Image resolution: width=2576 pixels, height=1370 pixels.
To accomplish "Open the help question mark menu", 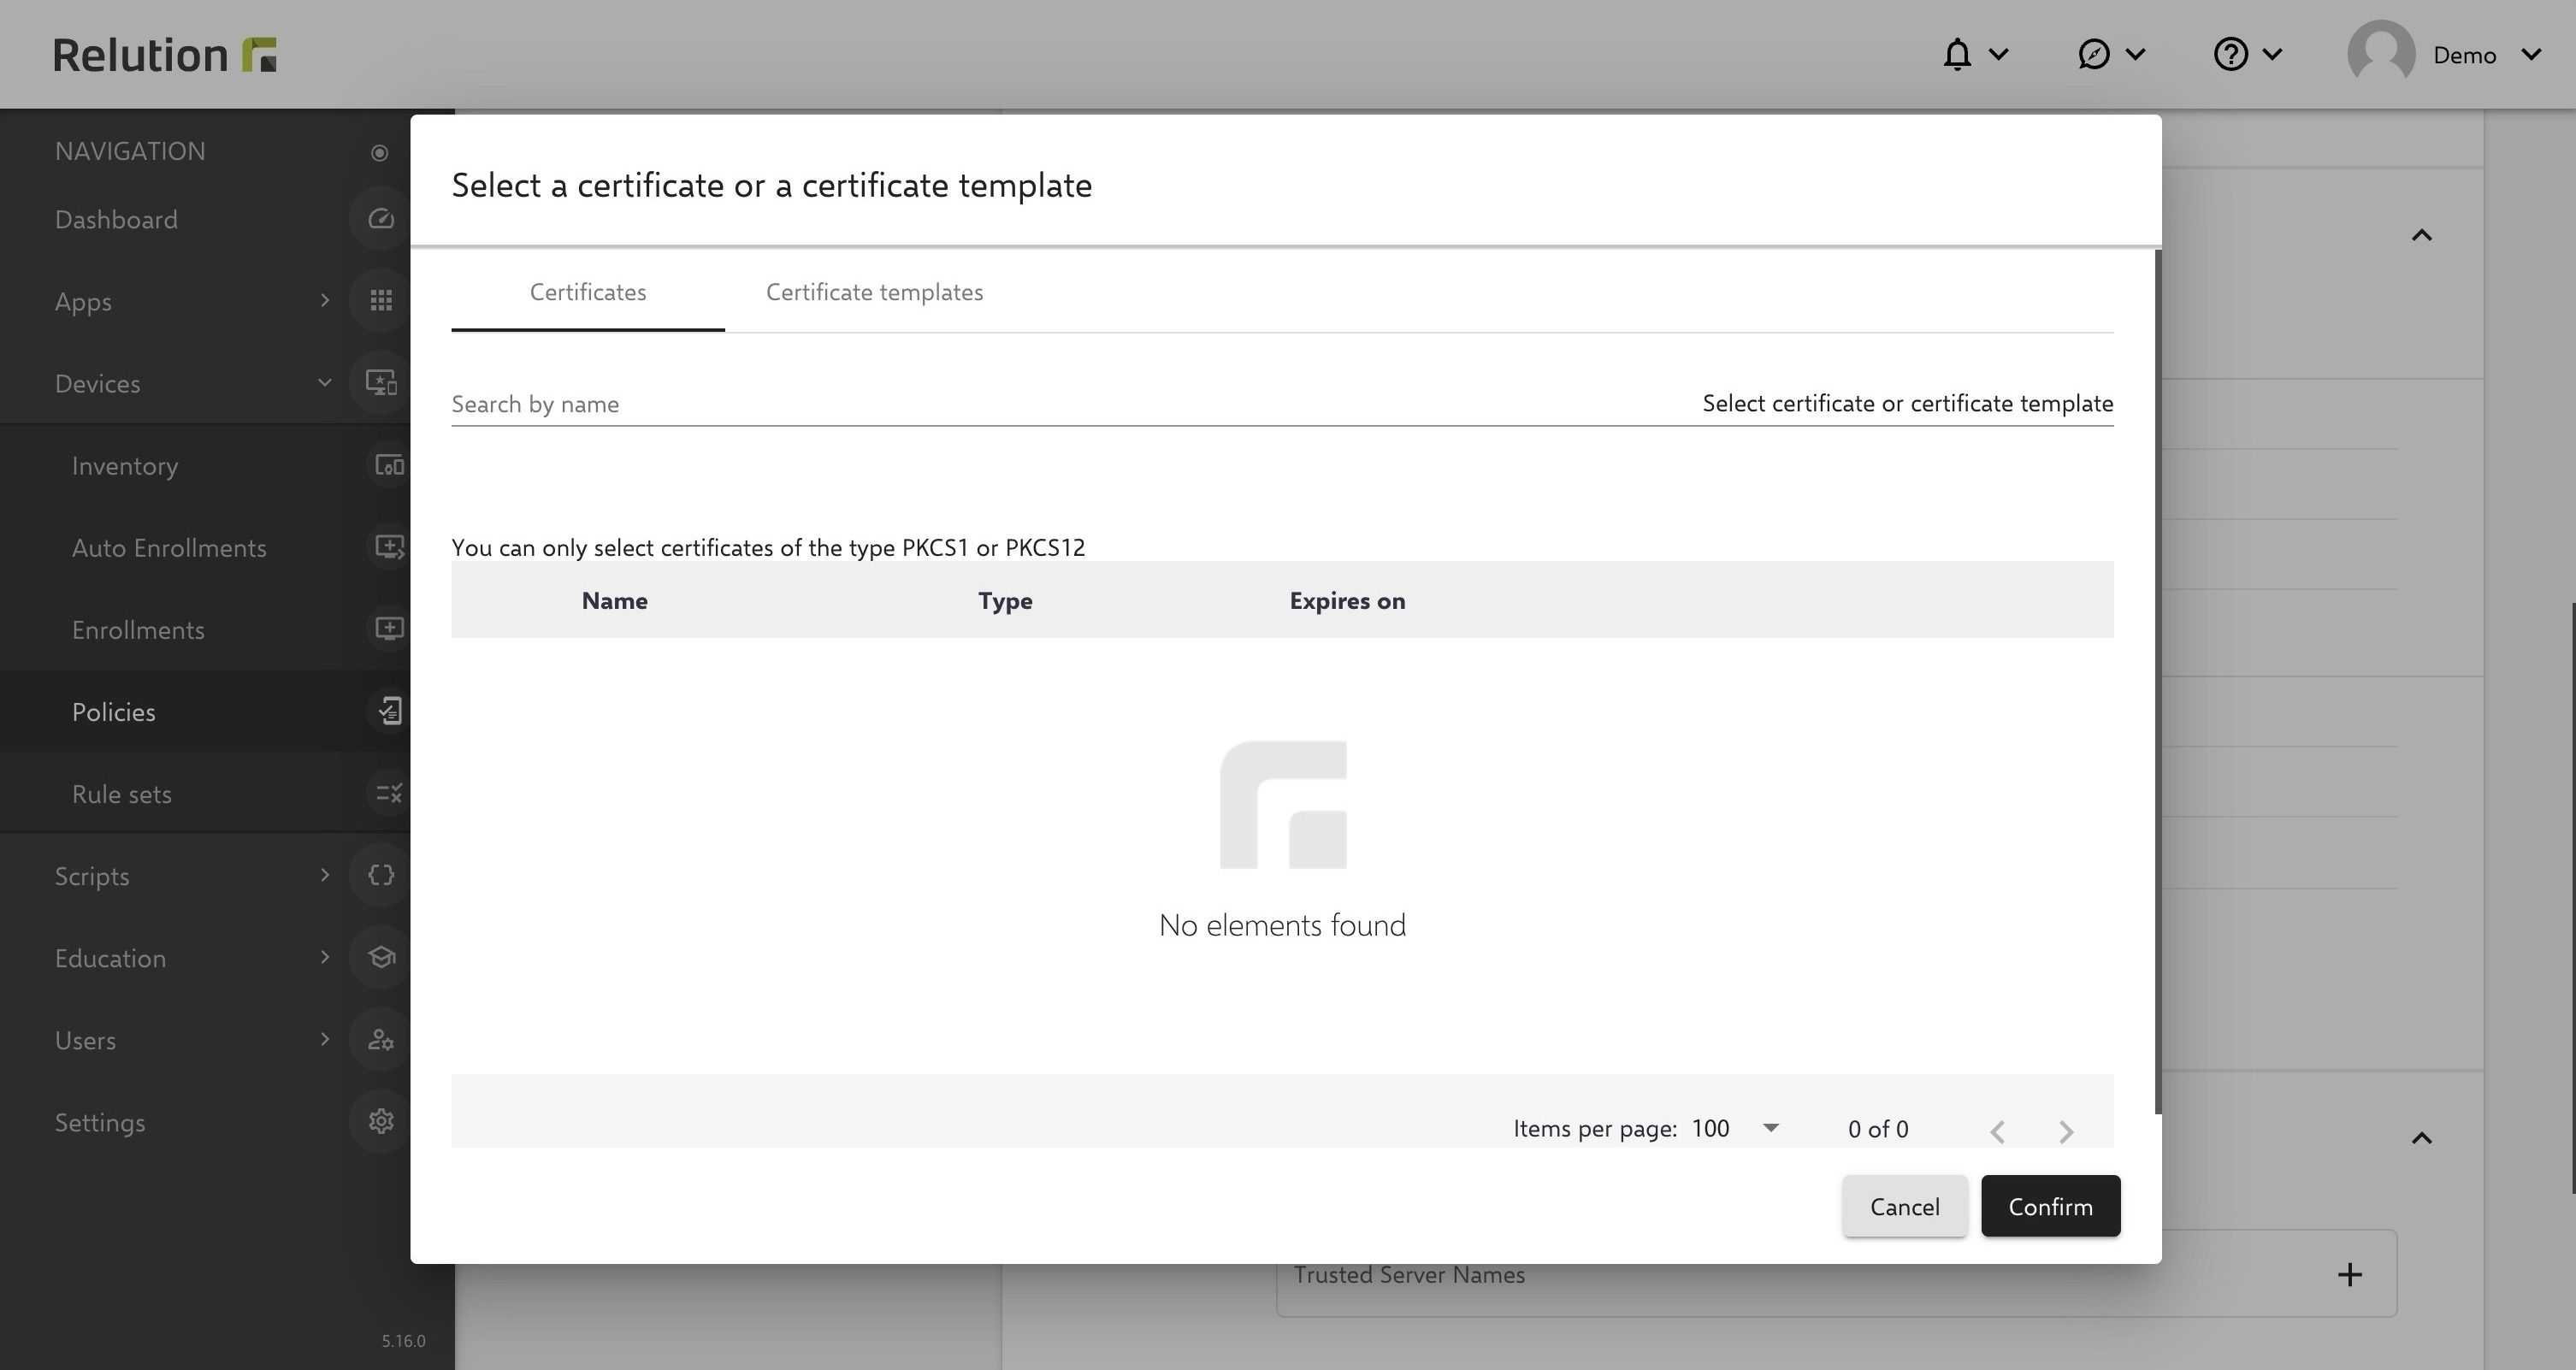I will 2231,54.
